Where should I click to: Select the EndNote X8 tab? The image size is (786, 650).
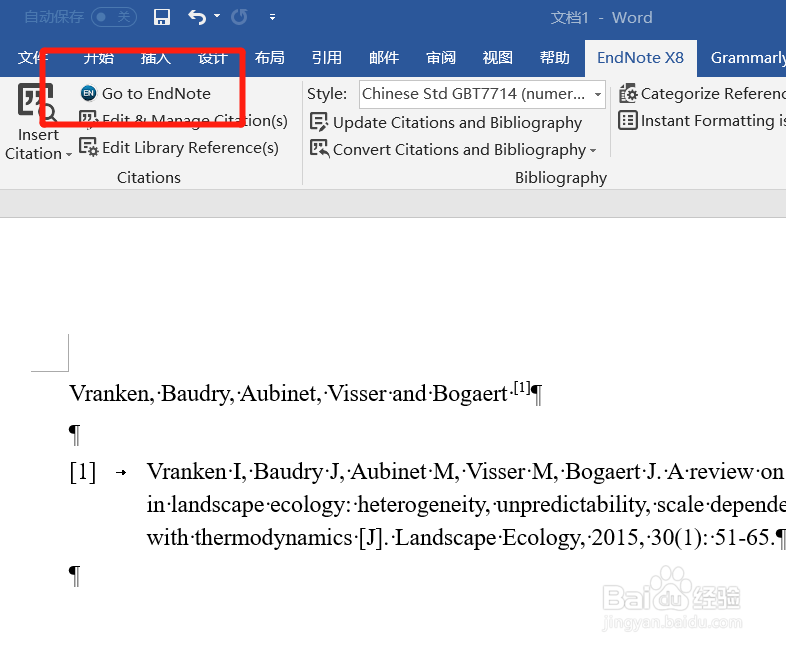(641, 58)
